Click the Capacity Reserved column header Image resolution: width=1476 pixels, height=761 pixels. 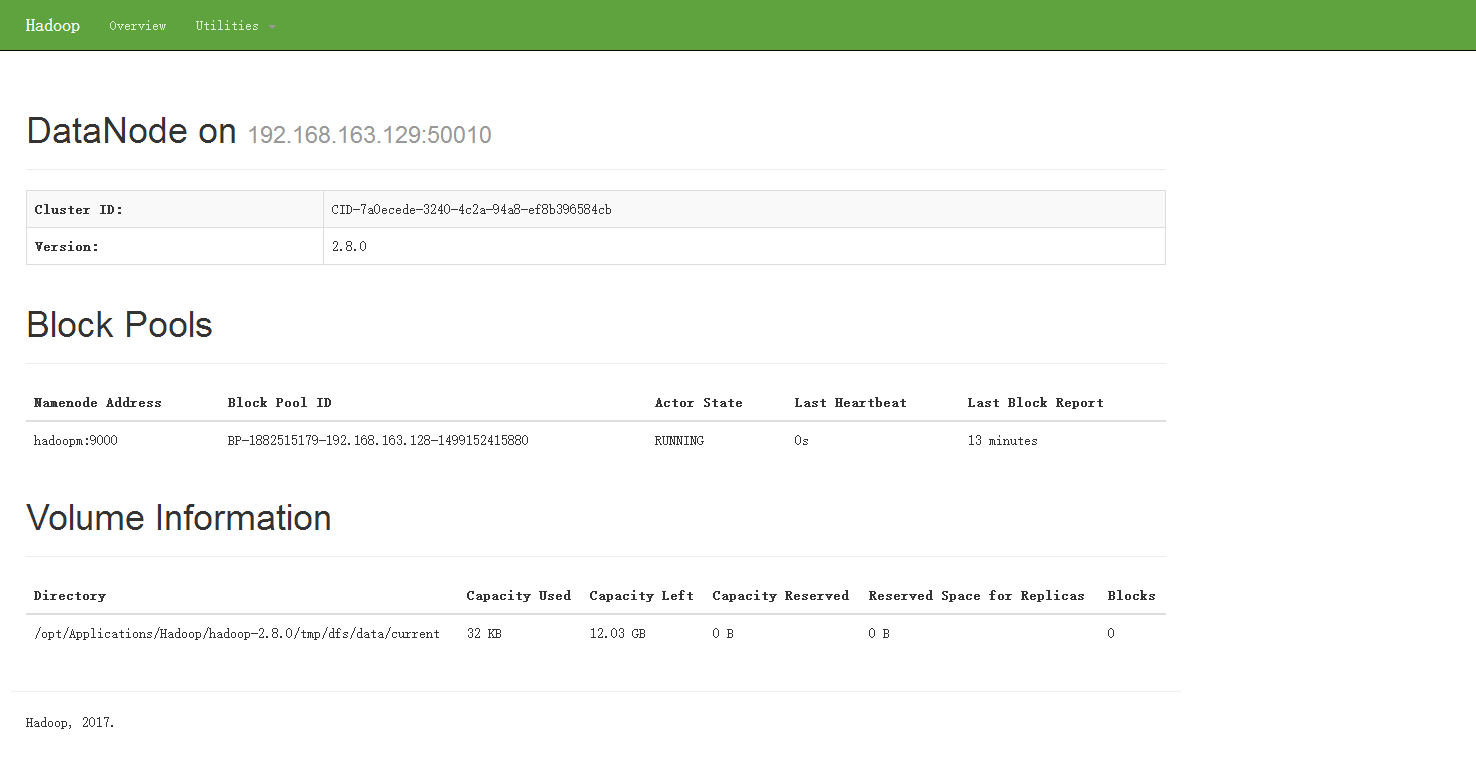click(x=781, y=596)
